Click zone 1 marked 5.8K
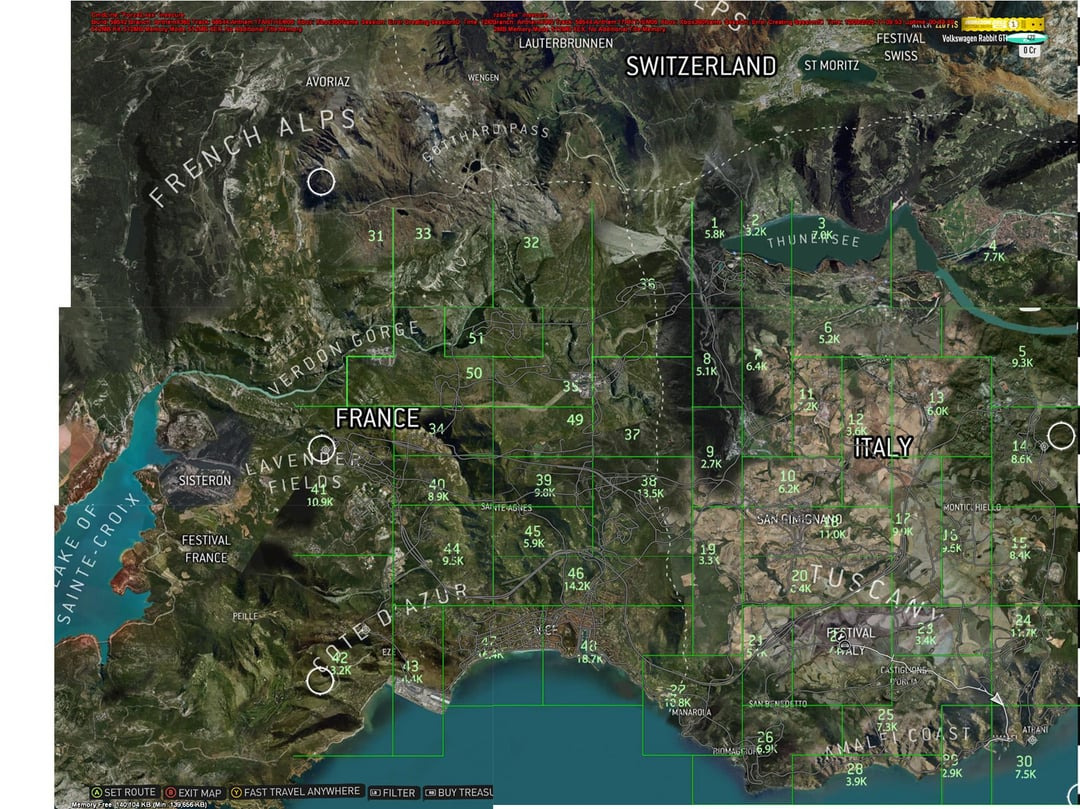This screenshot has width=1080, height=809. pos(714,228)
